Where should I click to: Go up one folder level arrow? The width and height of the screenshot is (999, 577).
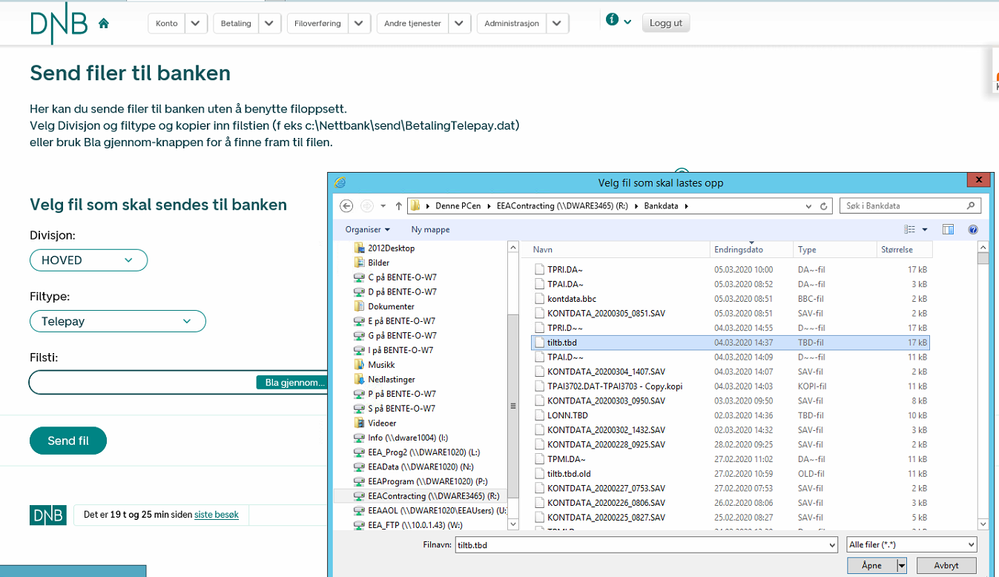click(398, 206)
